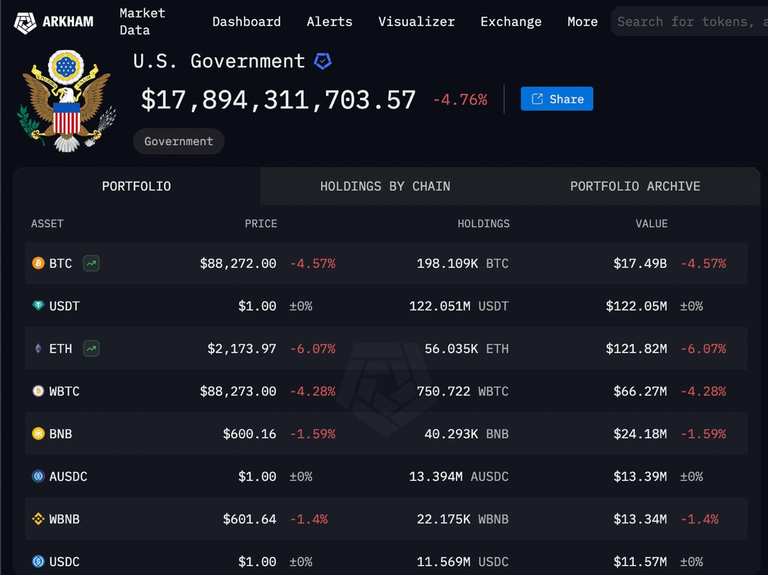This screenshot has height=575, width=768.
Task: Sort by the VALUE column header
Action: pyautogui.click(x=651, y=224)
